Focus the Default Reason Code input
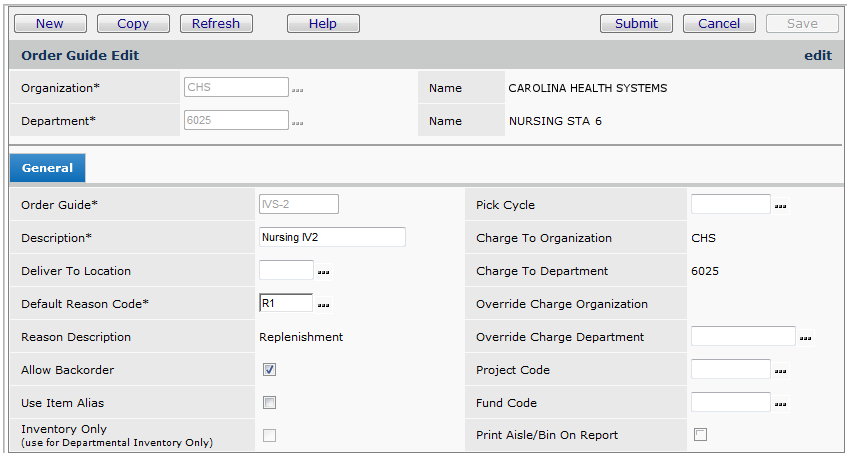This screenshot has width=848, height=453. (285, 303)
